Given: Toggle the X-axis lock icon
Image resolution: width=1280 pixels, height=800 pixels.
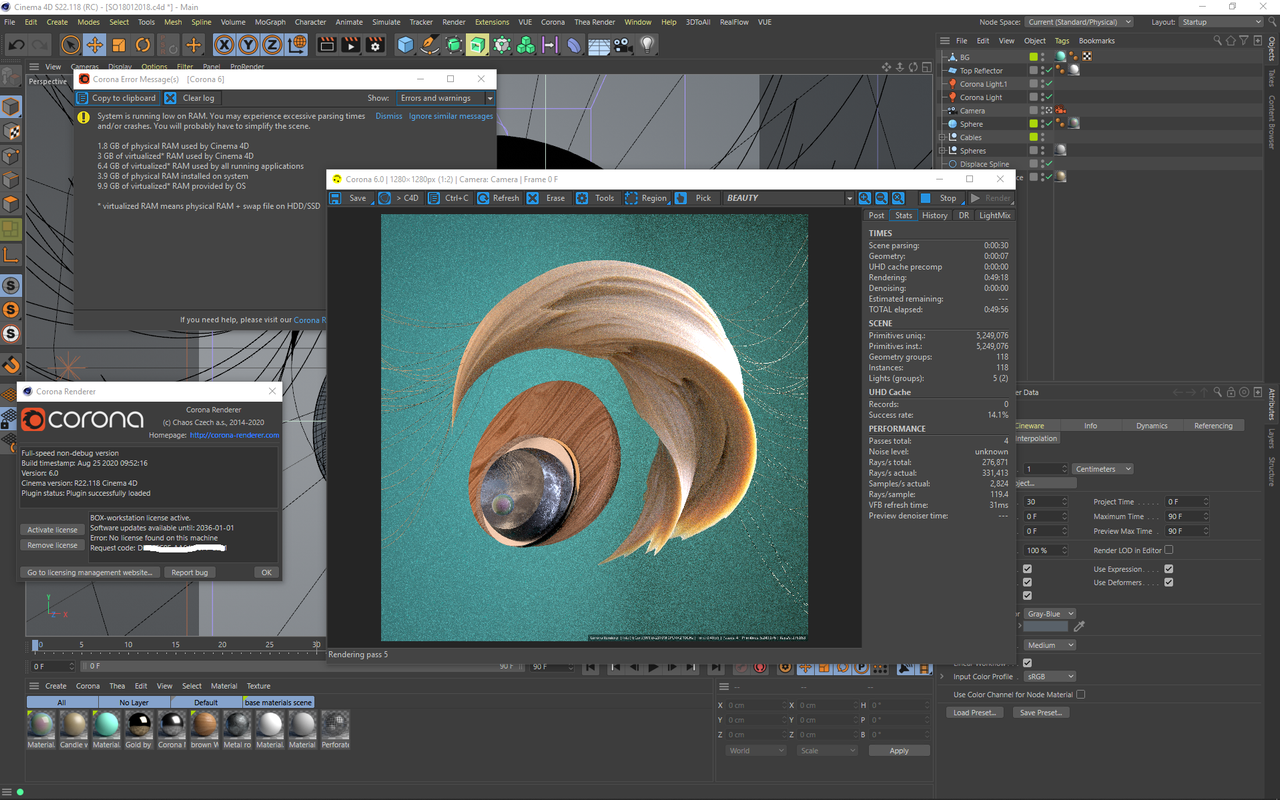Looking at the screenshot, I should [224, 45].
